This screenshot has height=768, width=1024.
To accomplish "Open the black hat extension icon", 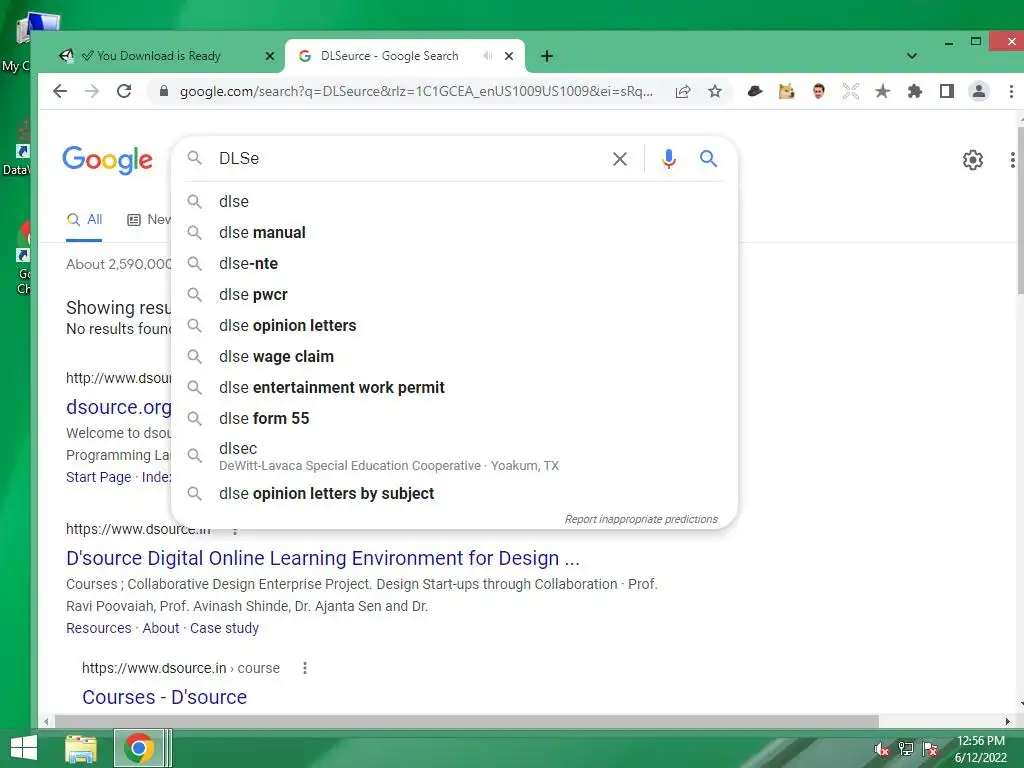I will click(755, 91).
